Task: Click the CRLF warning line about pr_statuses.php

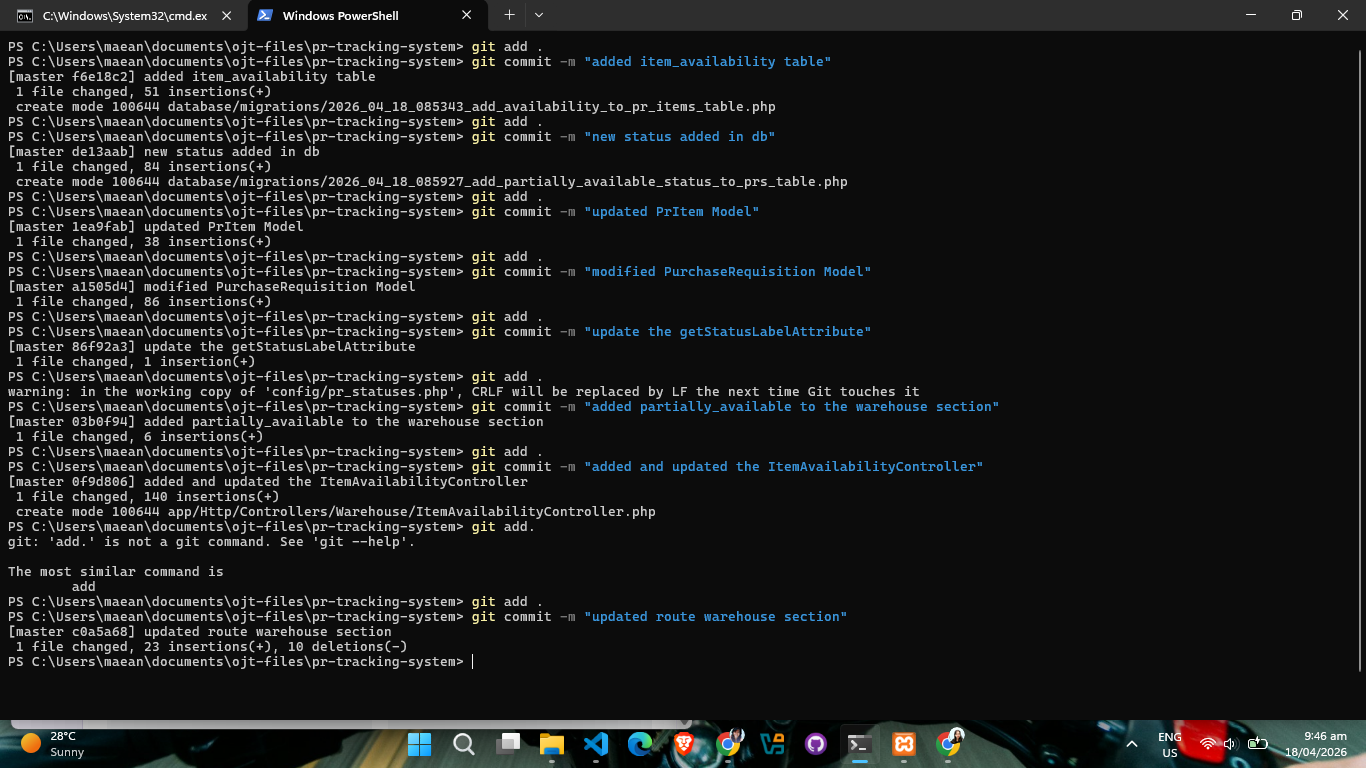Action: [x=464, y=392]
